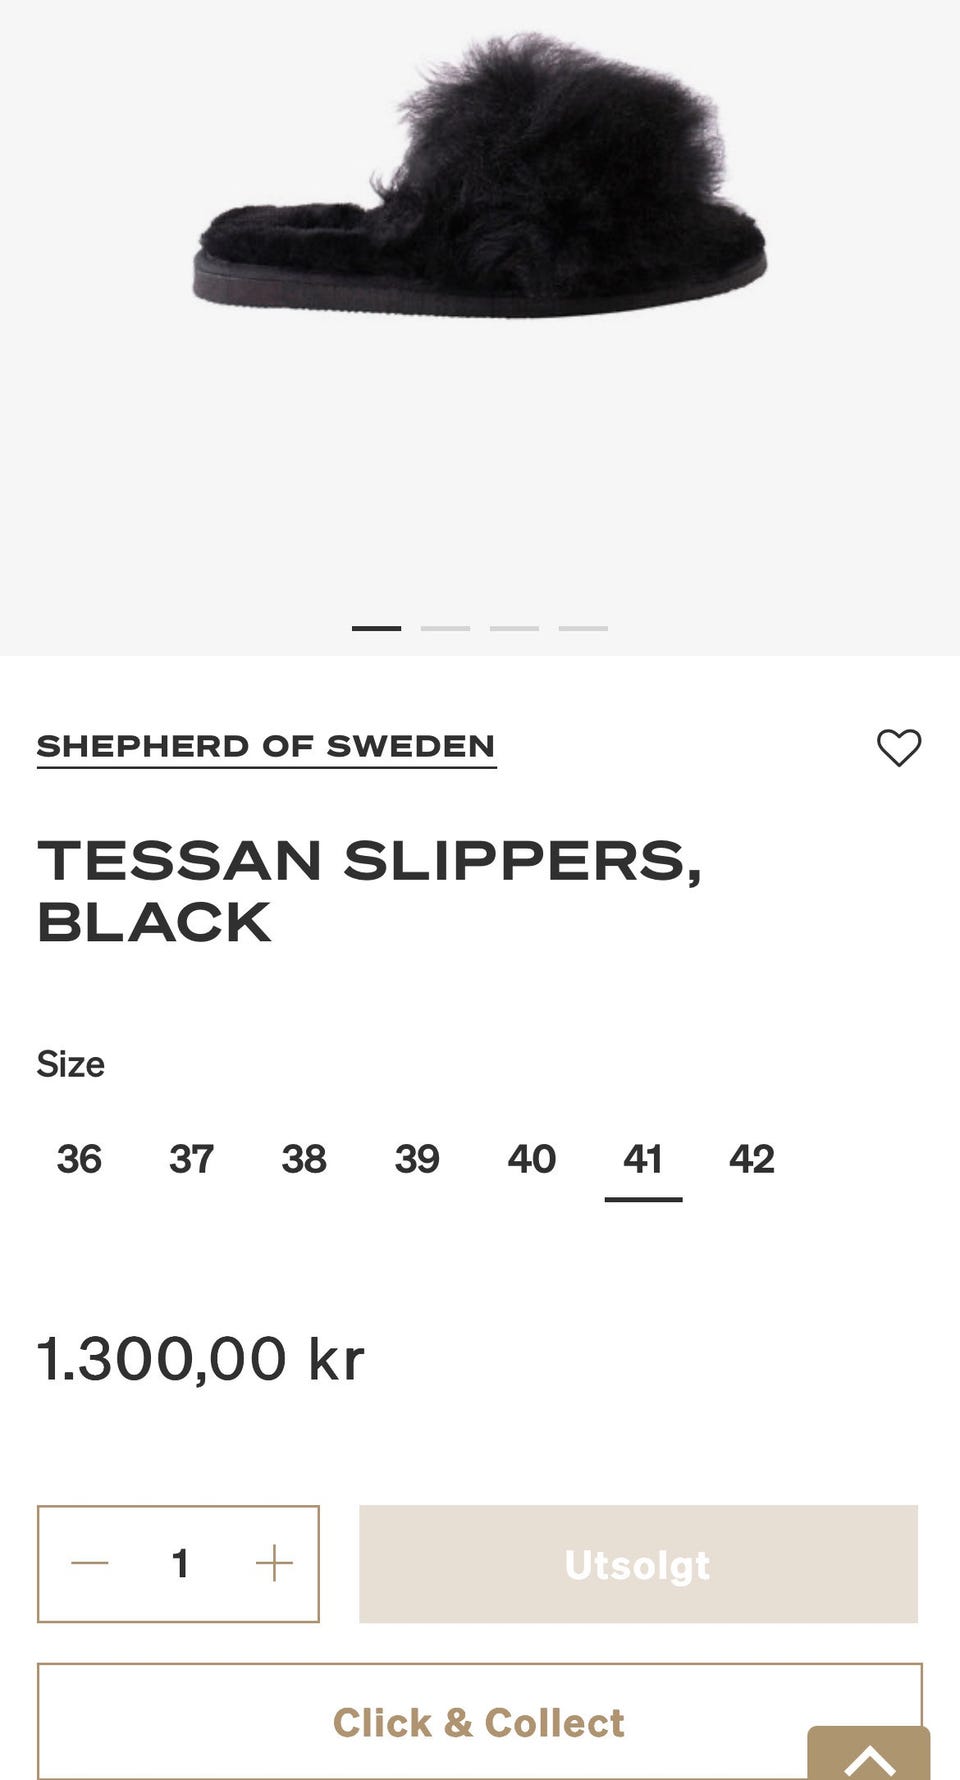
Task: Show fourth product image via indicator
Action: [x=583, y=628]
